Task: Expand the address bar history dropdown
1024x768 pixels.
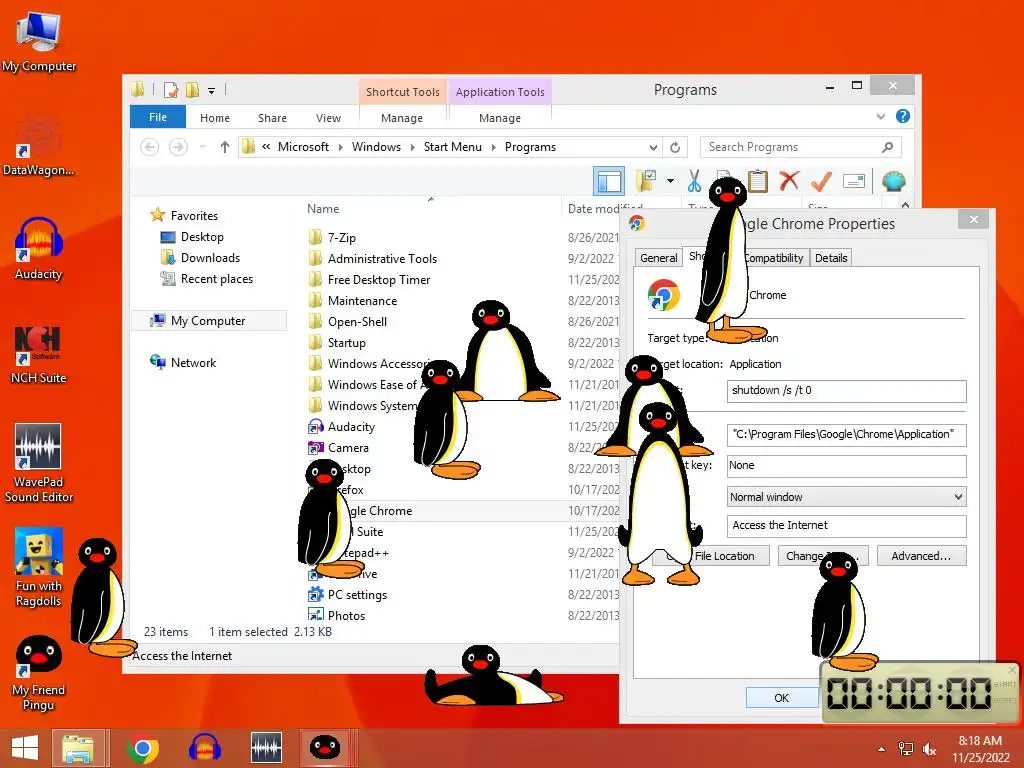Action: [653, 147]
